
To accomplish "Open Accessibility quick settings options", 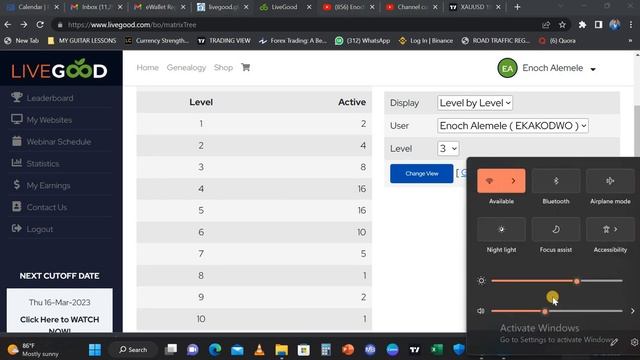I will tap(610, 229).
